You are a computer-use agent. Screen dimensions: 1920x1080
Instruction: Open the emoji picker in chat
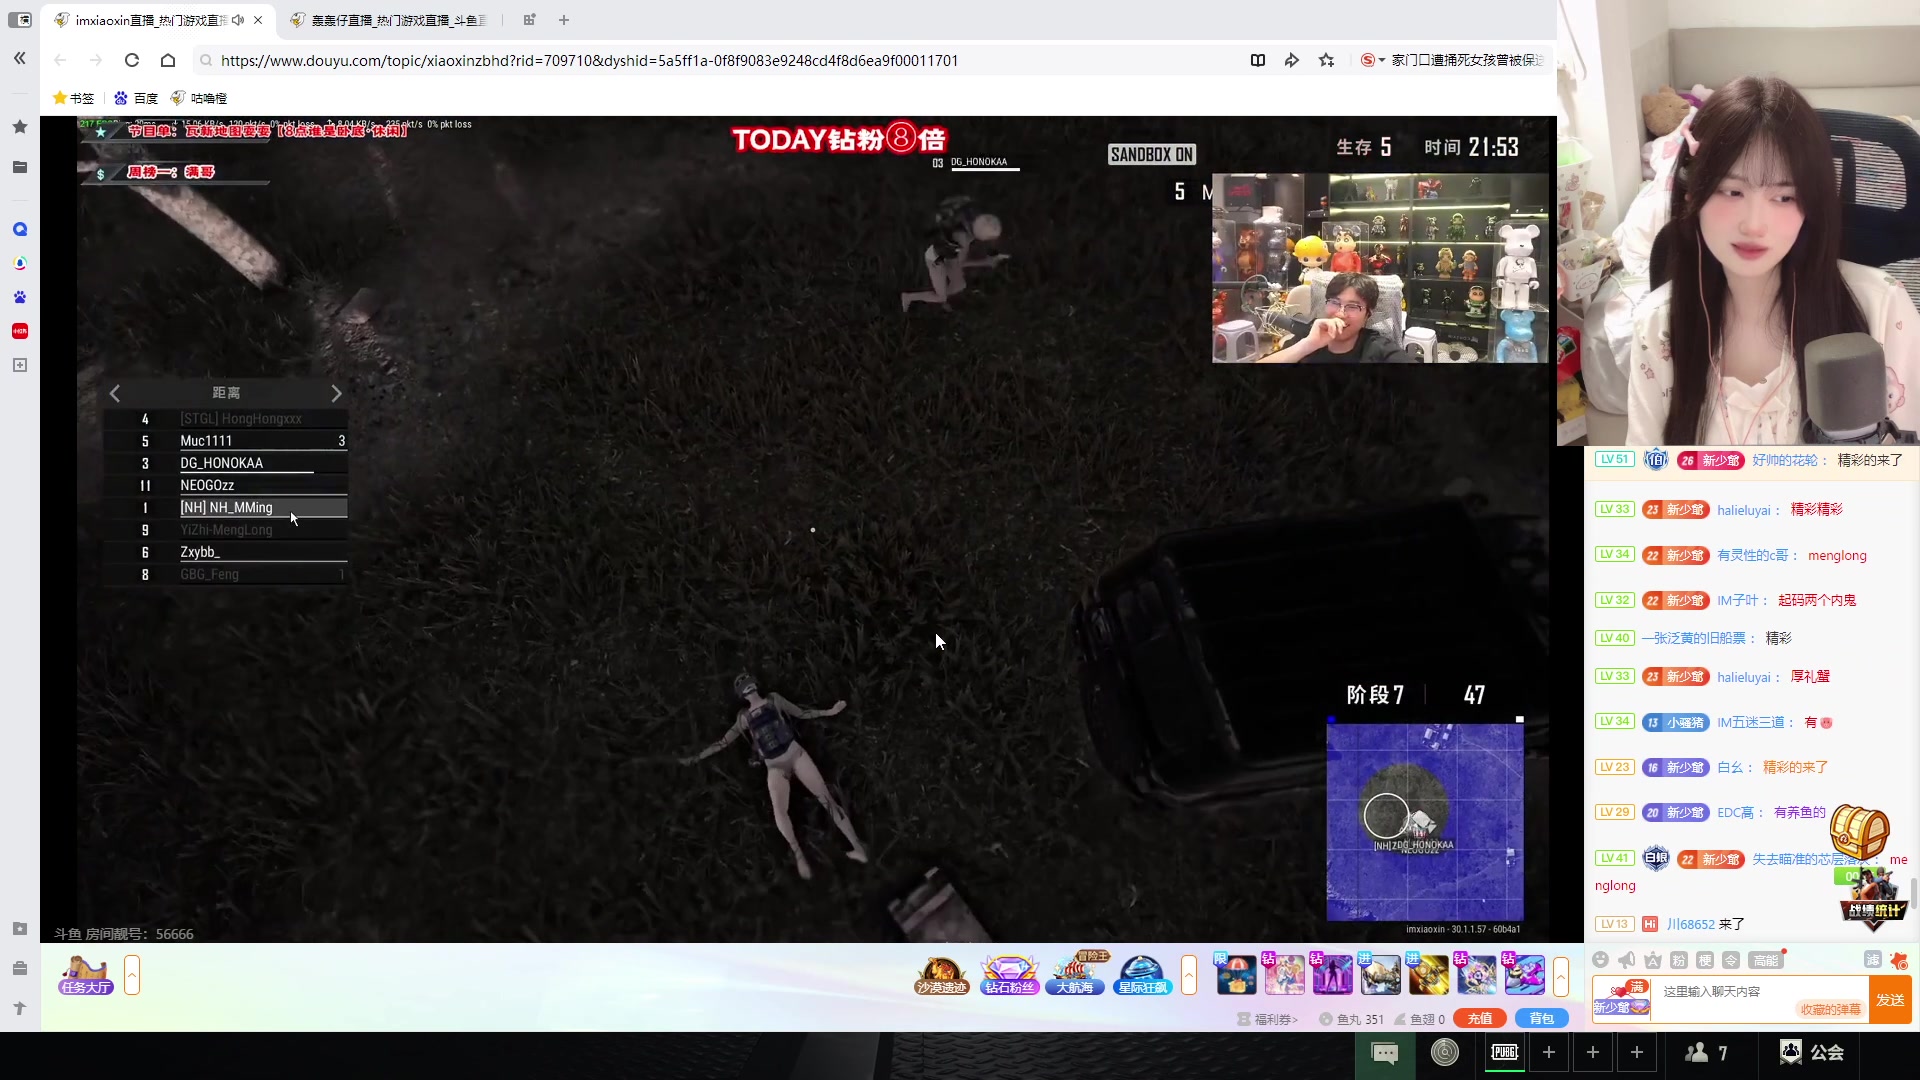click(1601, 960)
